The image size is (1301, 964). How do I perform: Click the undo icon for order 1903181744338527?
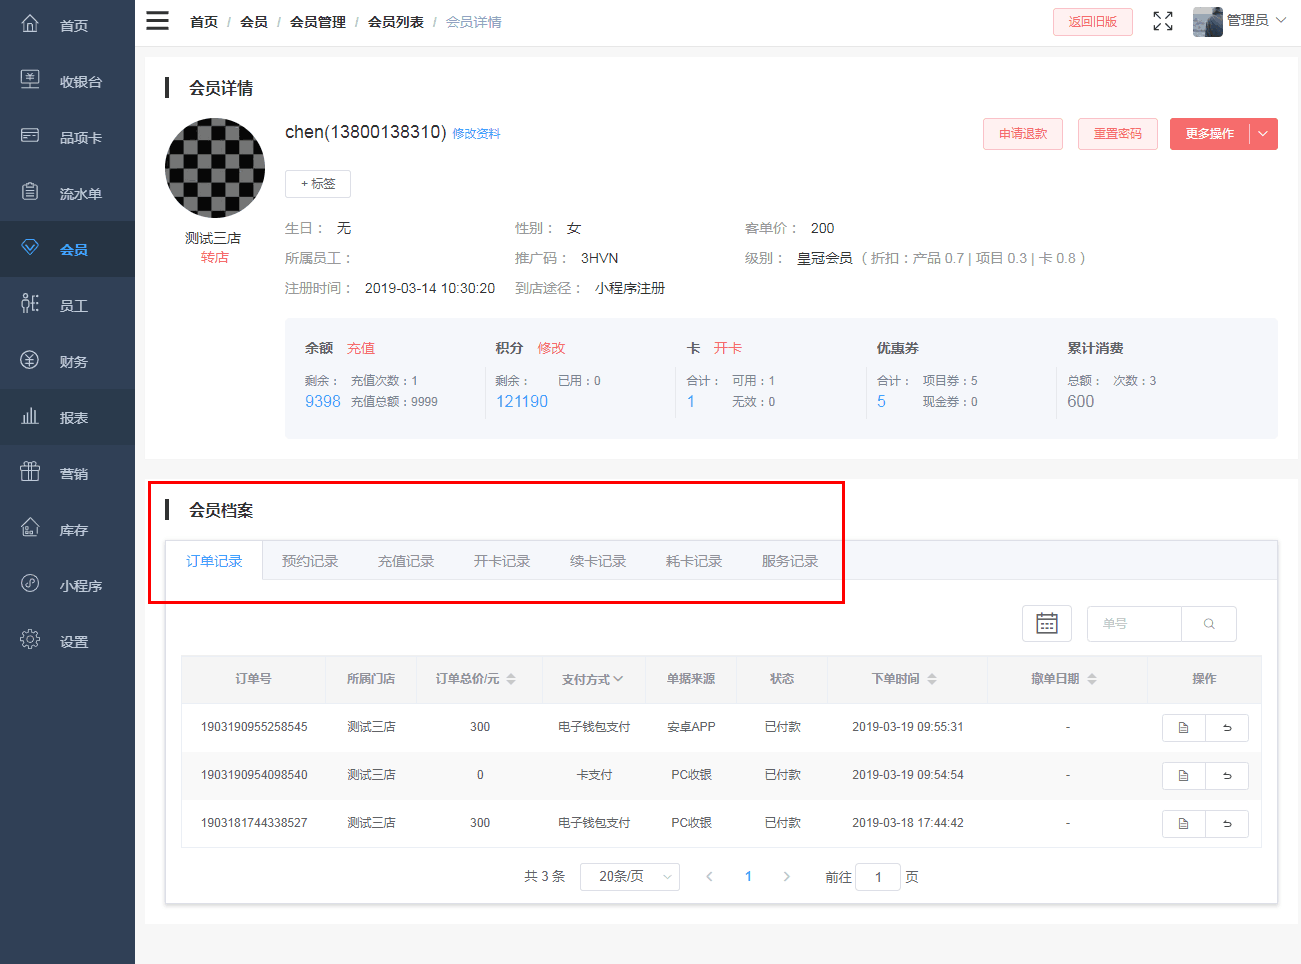pos(1227,824)
